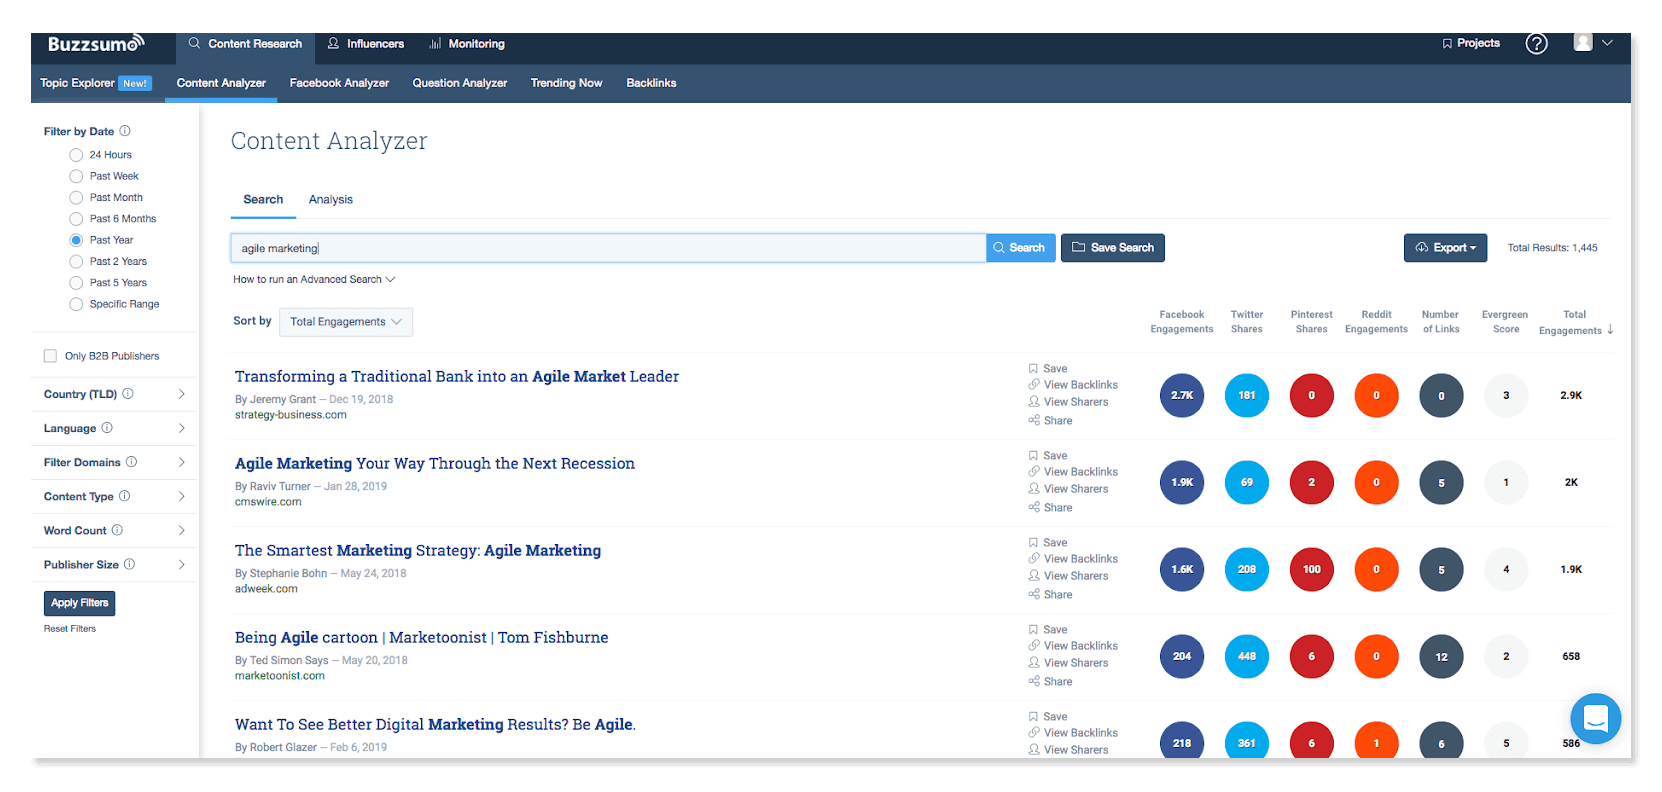
Task: Open the Monitoring top menu
Action: (467, 44)
